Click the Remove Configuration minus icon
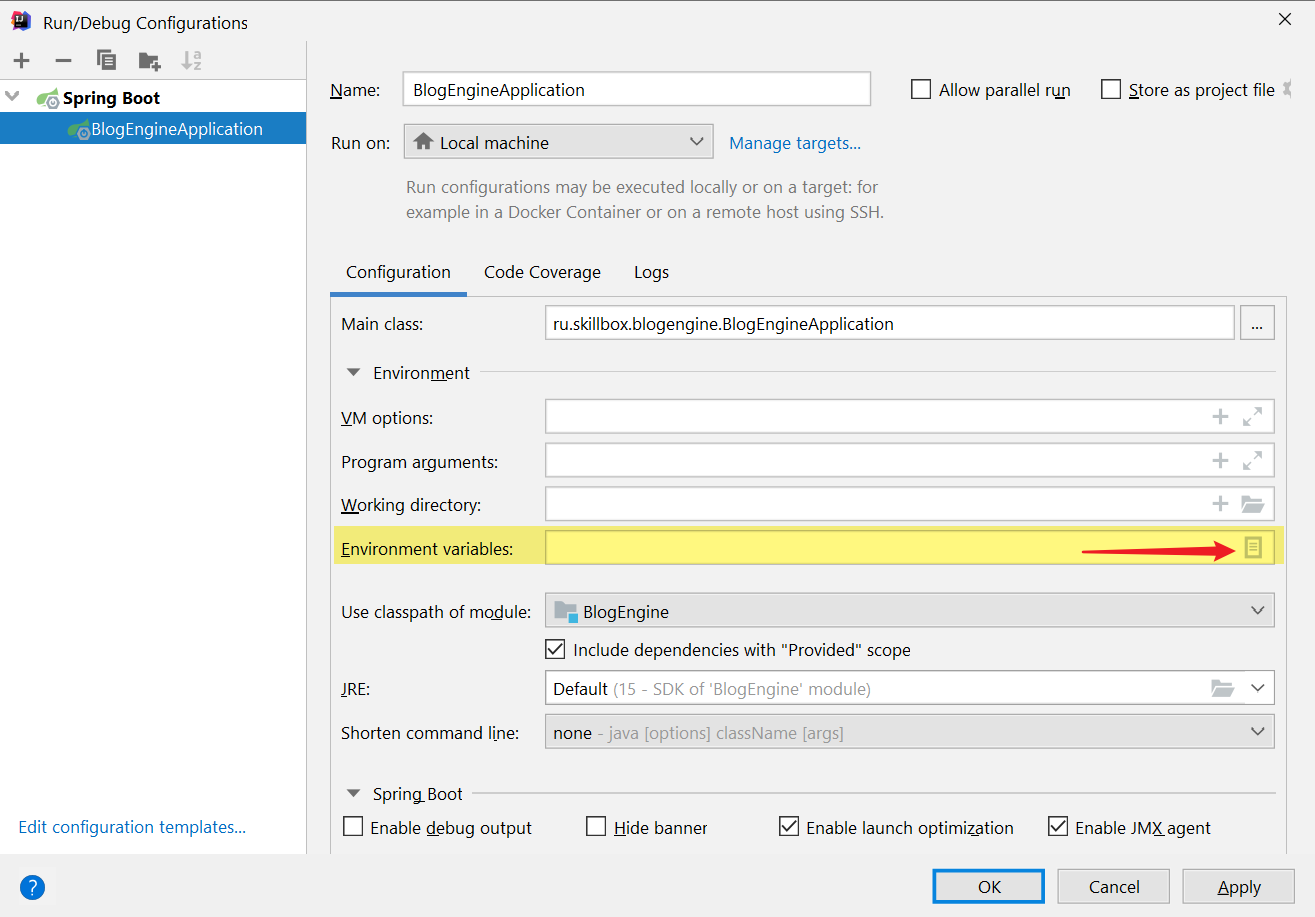1315x917 pixels. pos(63,61)
